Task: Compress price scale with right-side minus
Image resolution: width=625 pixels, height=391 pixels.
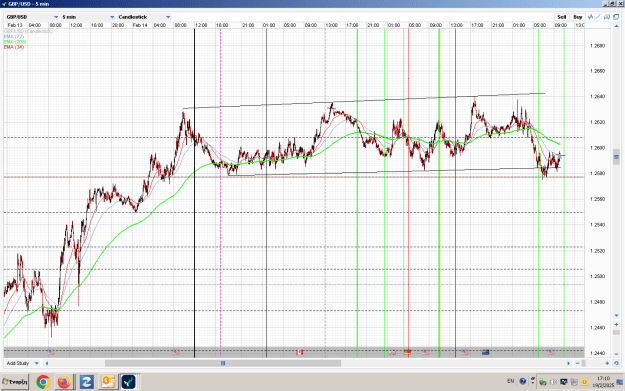Action: [616, 354]
